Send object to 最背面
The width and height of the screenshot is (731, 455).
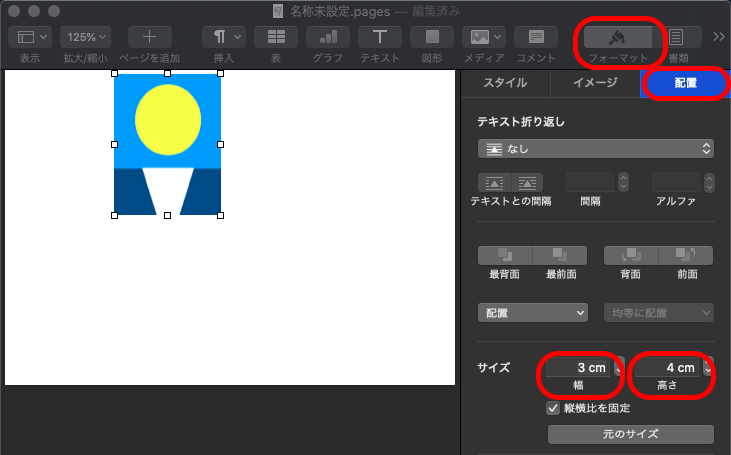(x=505, y=255)
